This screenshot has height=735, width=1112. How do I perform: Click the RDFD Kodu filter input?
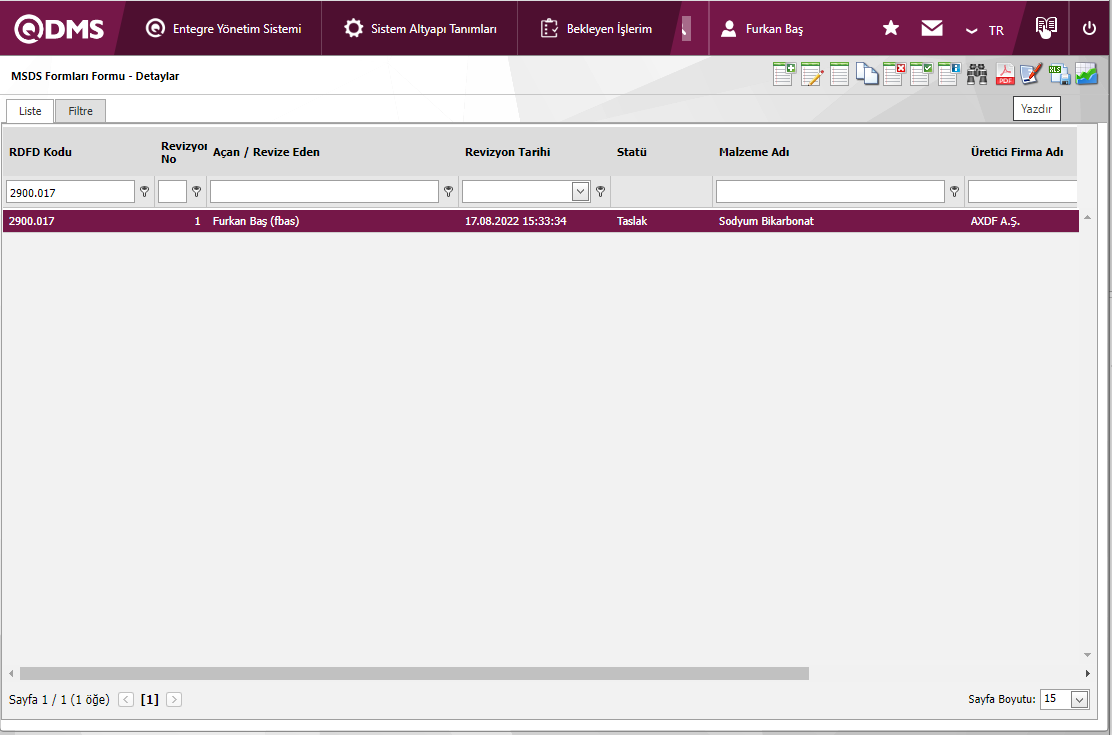70,192
